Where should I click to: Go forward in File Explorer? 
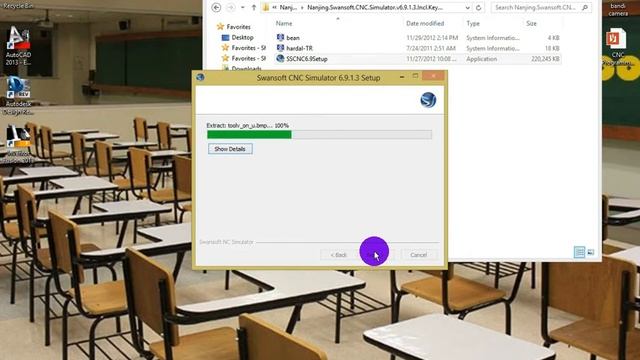(x=231, y=7)
